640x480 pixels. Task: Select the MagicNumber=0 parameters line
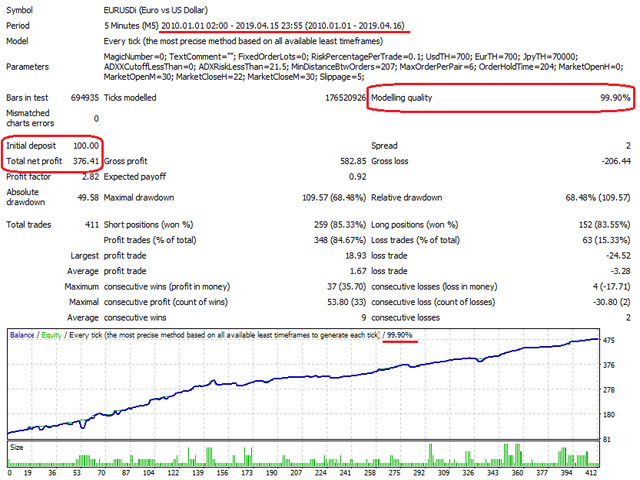point(341,57)
